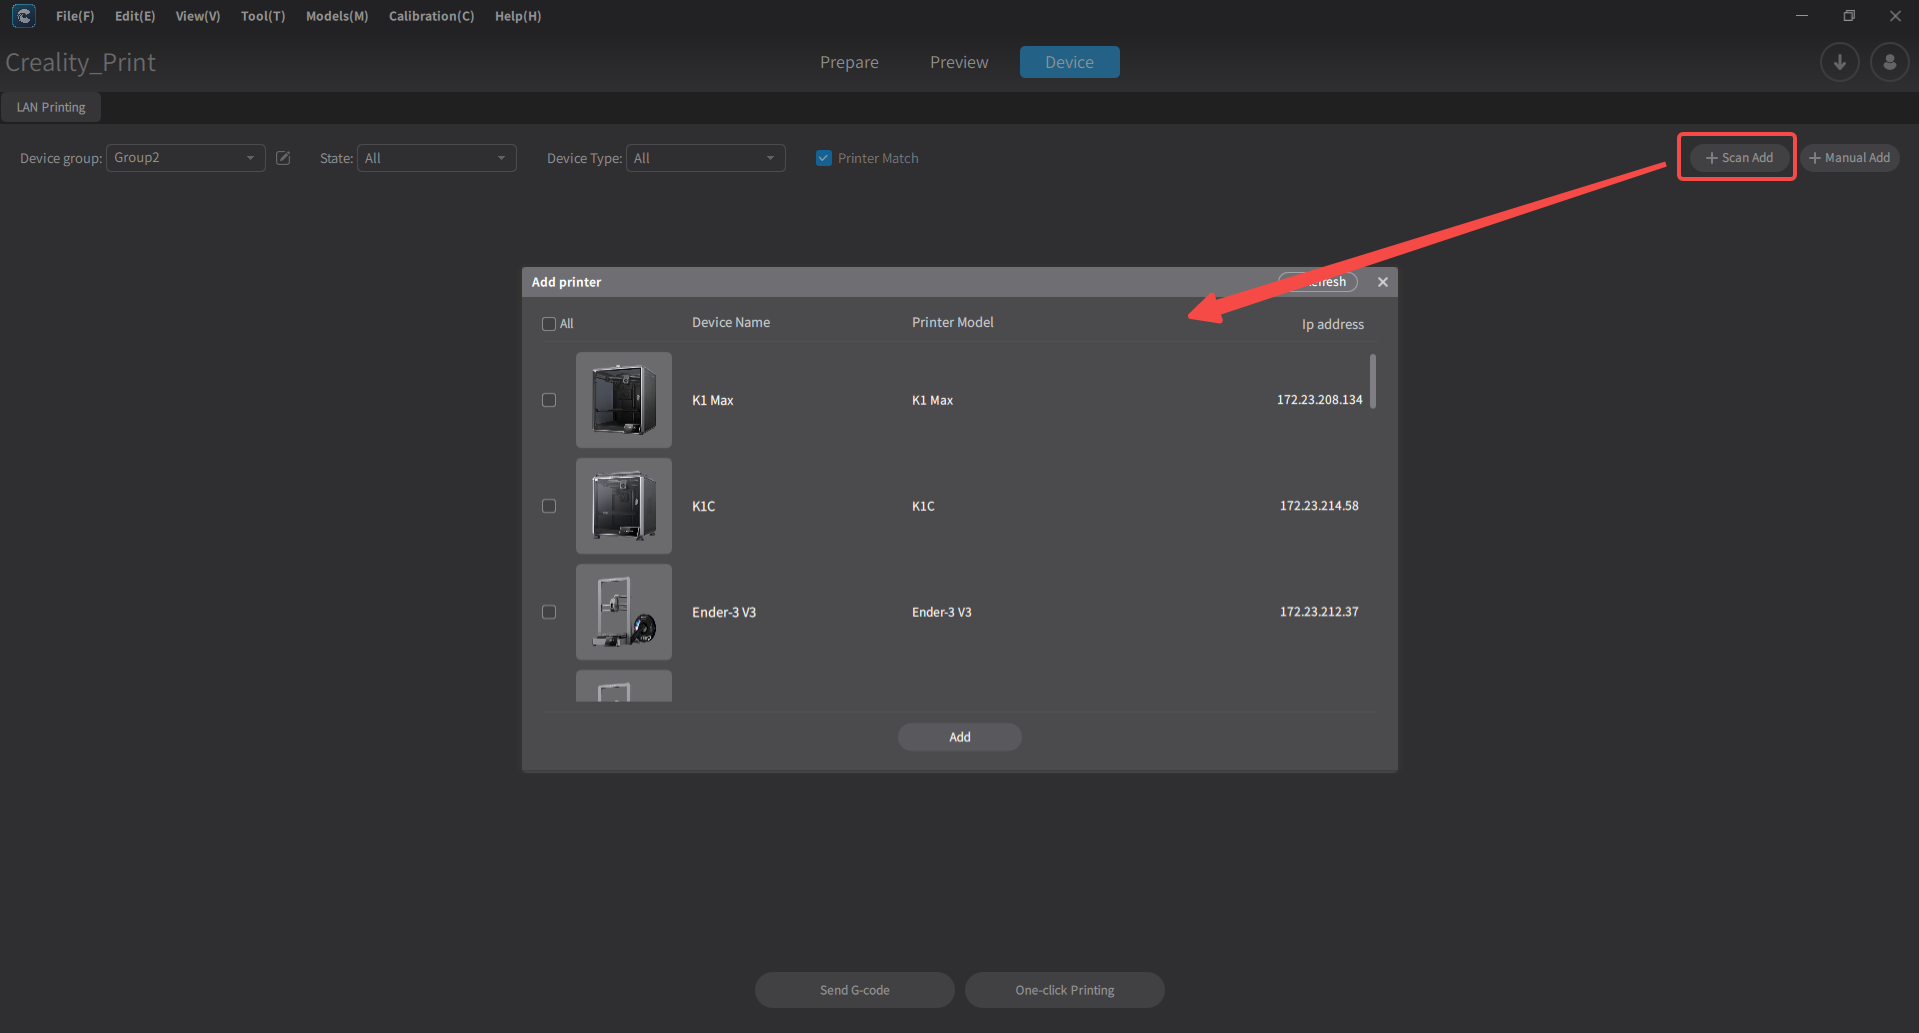Viewport: 1919px width, 1033px height.
Task: Open the Models menu
Action: coord(337,16)
